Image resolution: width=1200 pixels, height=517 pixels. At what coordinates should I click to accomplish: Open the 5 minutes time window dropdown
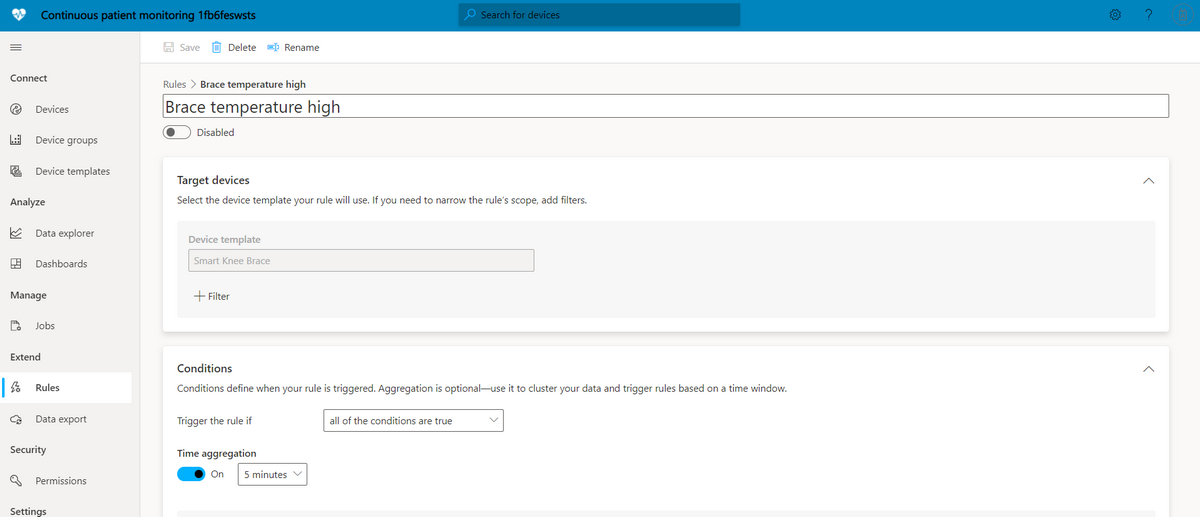pyautogui.click(x=272, y=474)
